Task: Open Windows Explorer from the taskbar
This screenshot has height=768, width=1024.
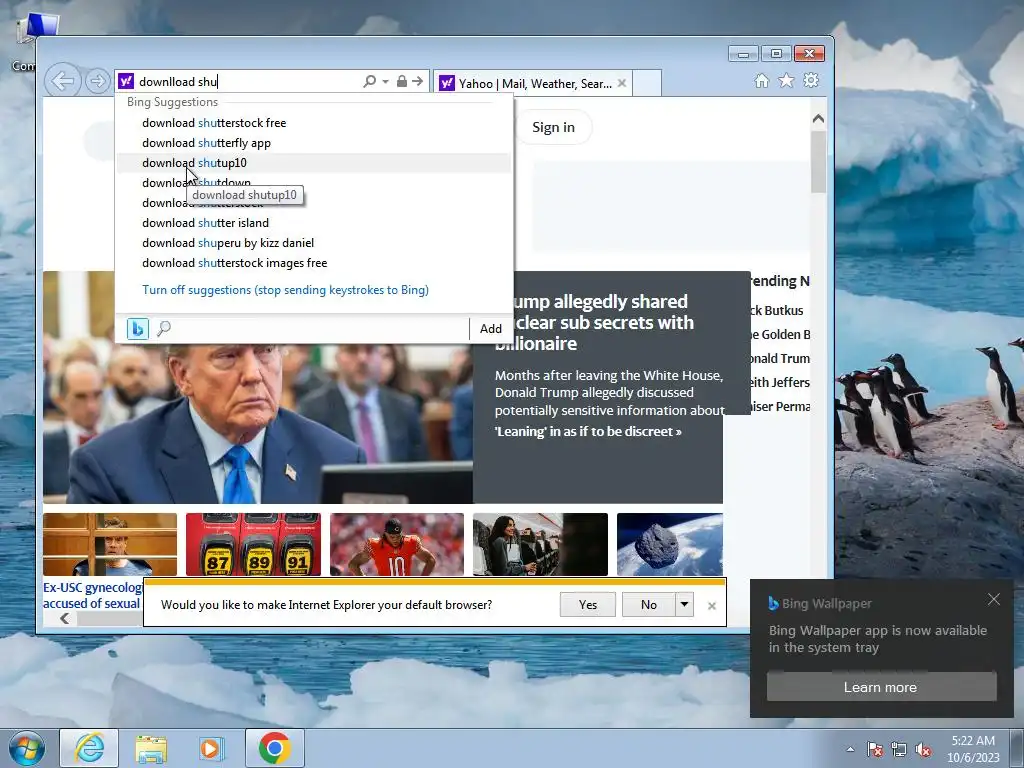Action: click(x=151, y=748)
